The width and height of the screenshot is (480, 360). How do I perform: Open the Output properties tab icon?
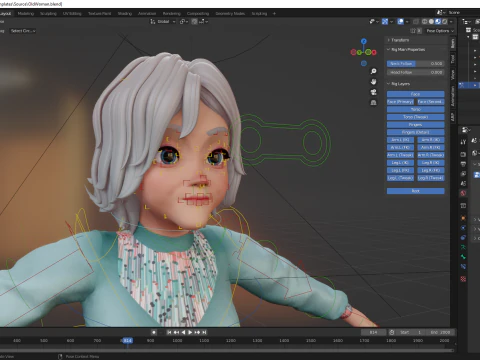tap(463, 164)
